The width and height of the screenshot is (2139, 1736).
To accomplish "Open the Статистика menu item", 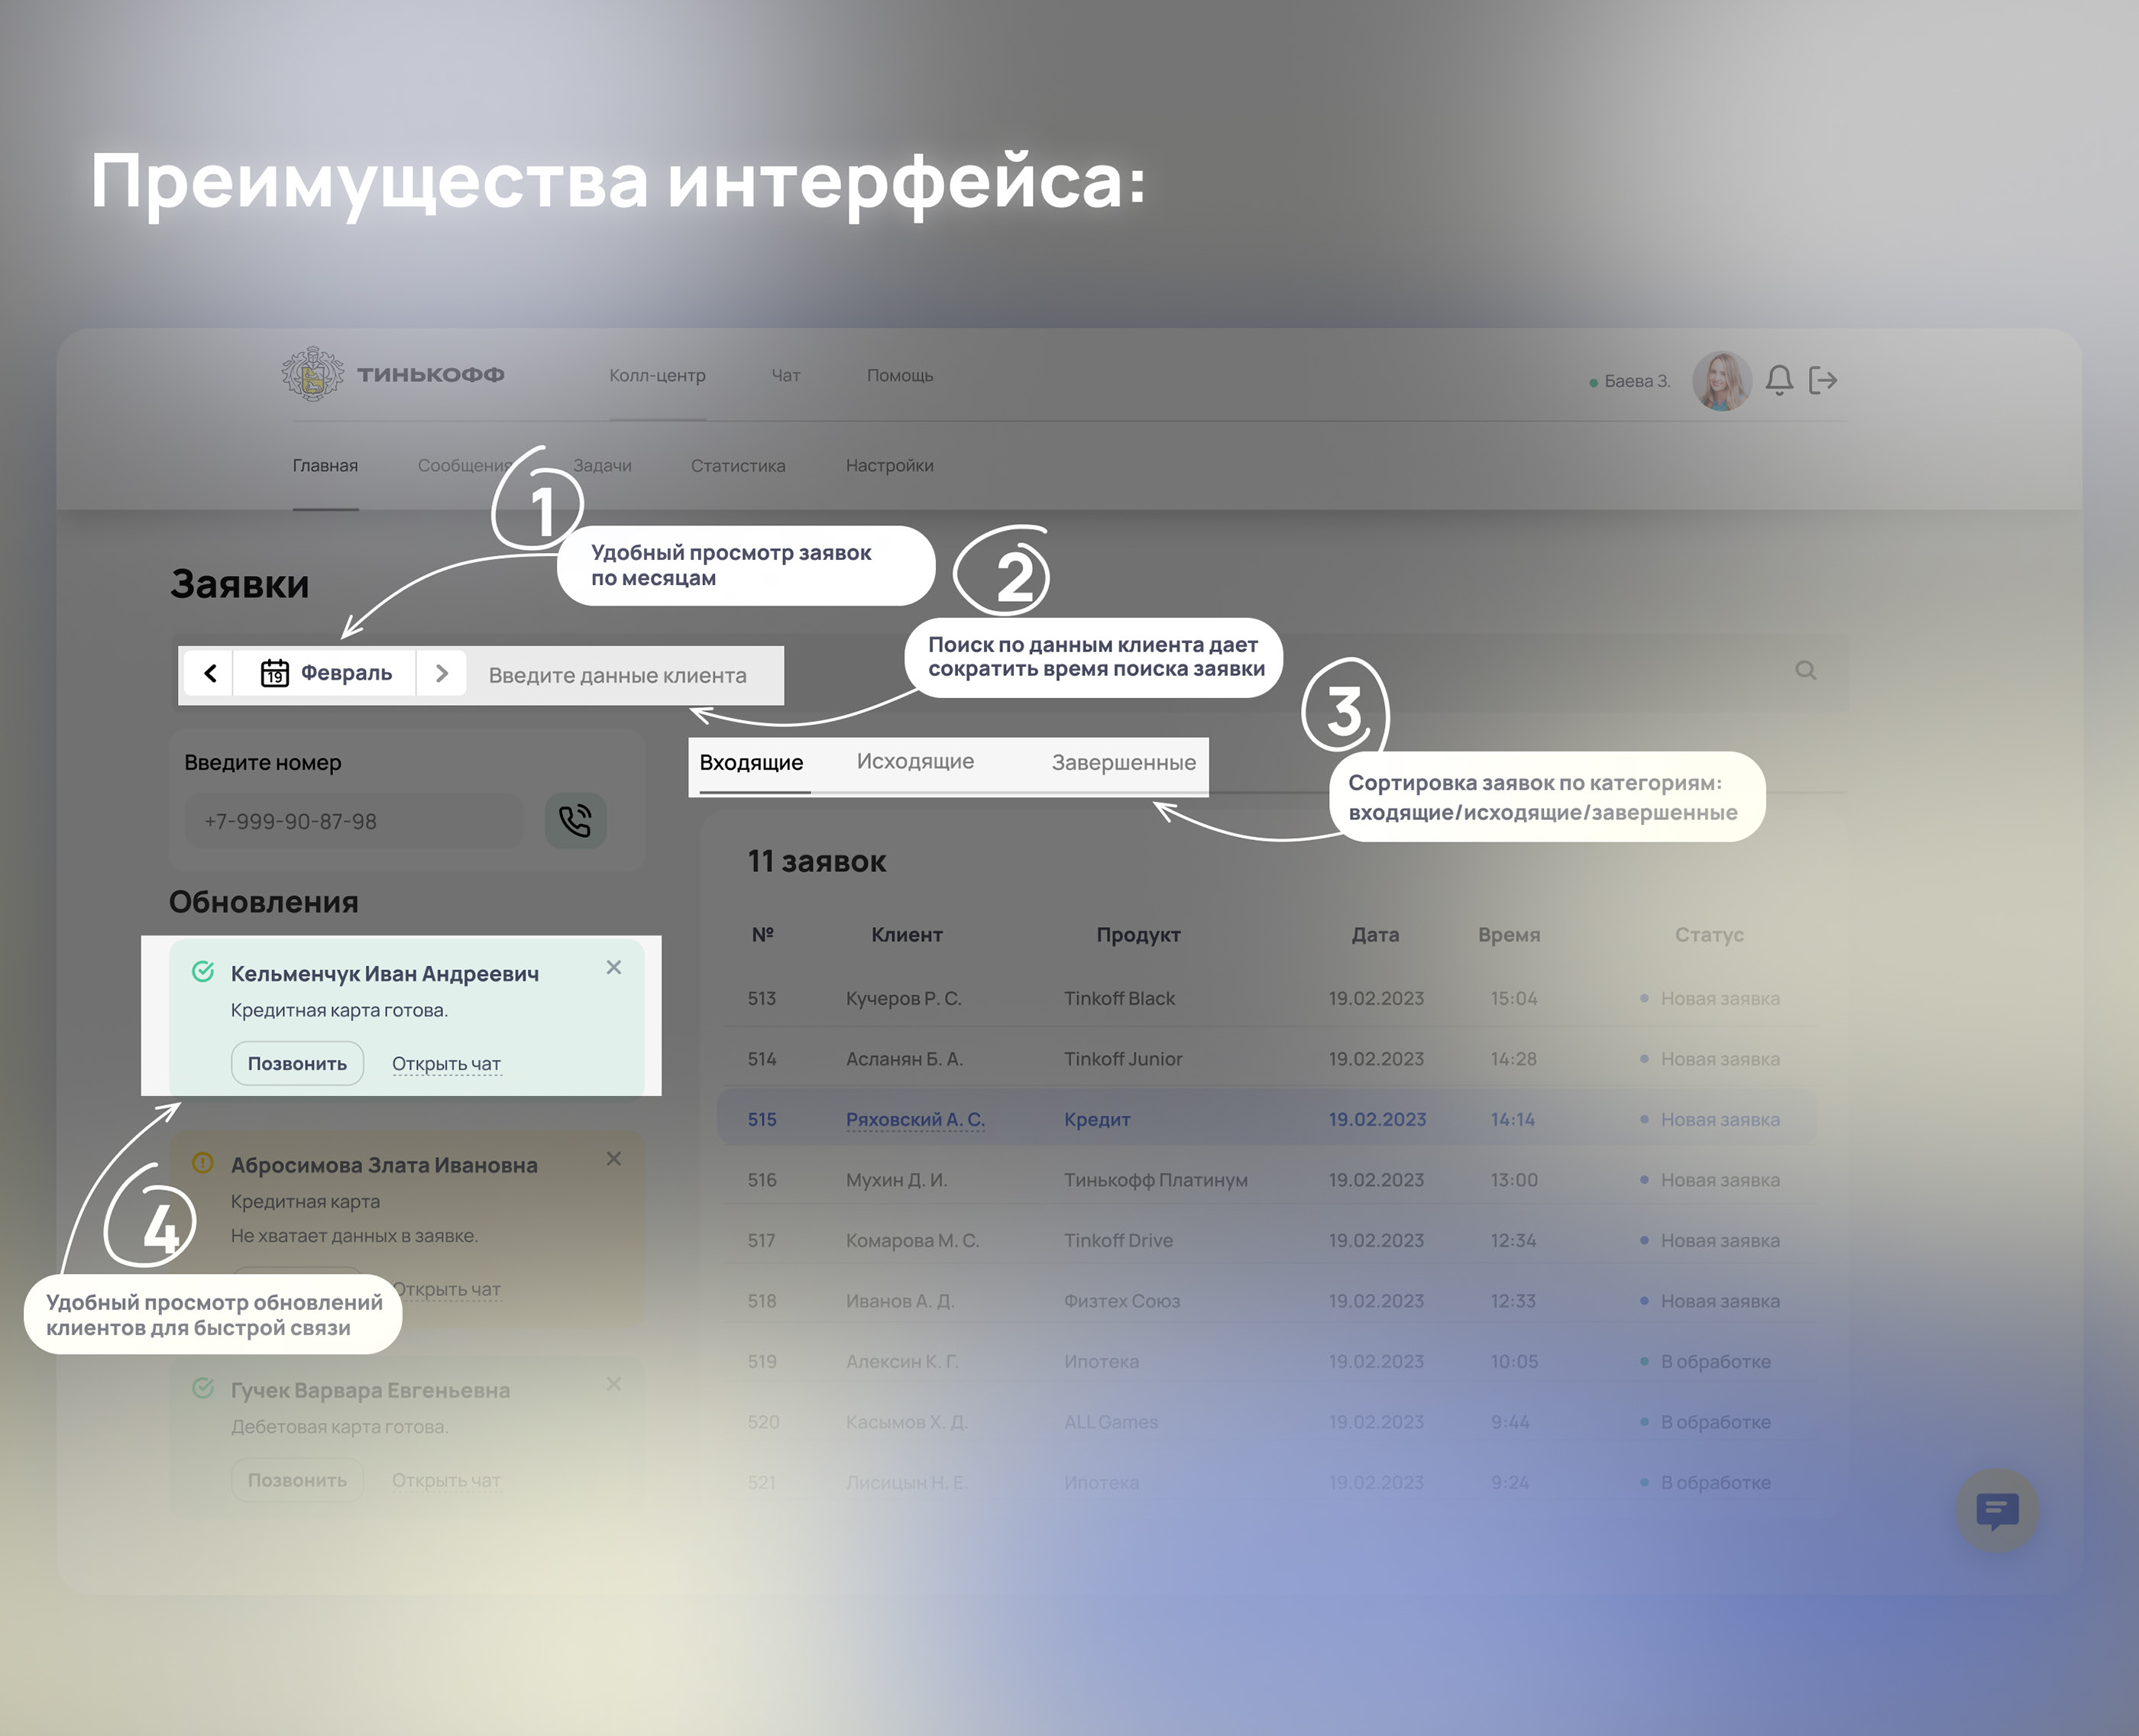I will tap(737, 465).
